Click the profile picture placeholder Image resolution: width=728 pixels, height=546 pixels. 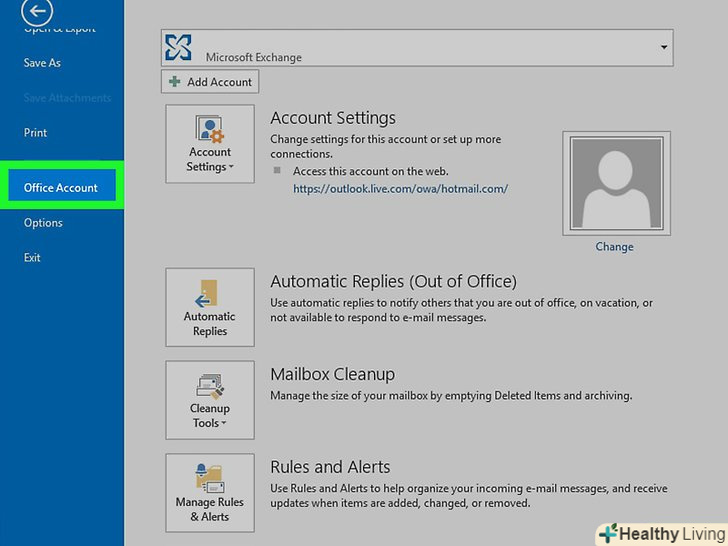pos(617,183)
